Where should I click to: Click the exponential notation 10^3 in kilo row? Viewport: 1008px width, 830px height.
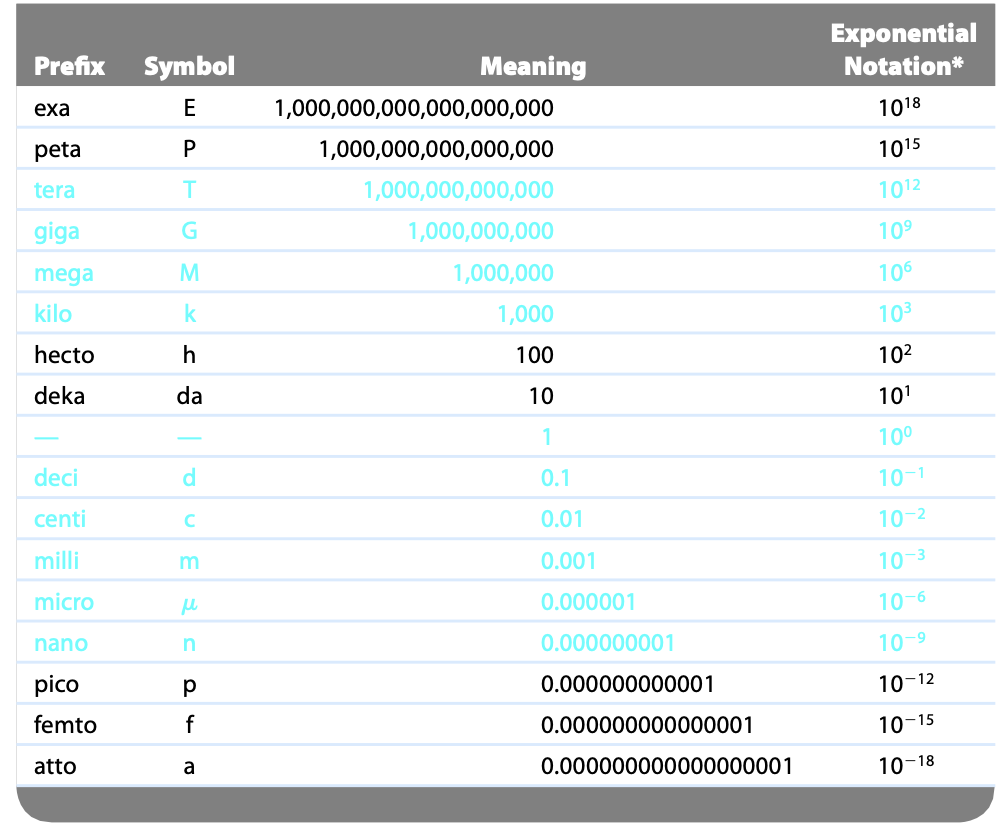[895, 313]
